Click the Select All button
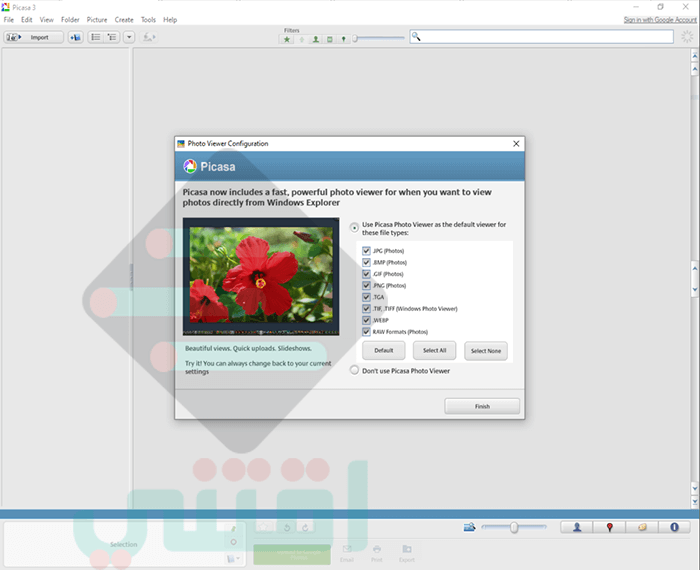Image resolution: width=700 pixels, height=570 pixels. (x=434, y=350)
